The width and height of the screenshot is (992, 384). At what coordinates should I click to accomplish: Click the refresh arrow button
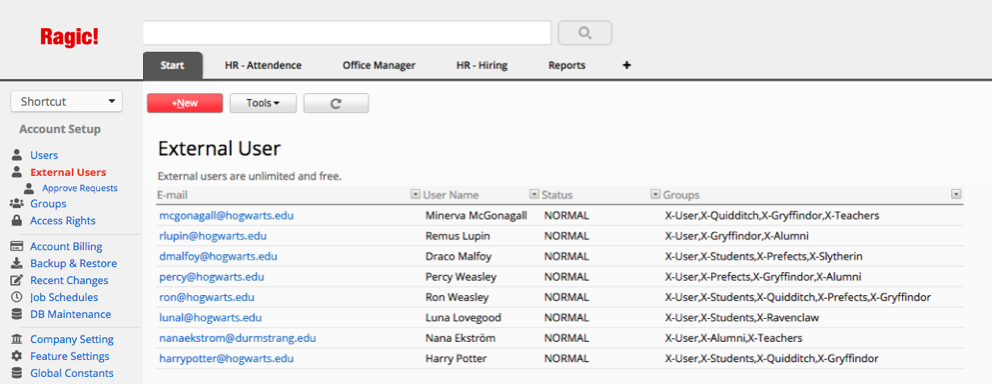336,103
